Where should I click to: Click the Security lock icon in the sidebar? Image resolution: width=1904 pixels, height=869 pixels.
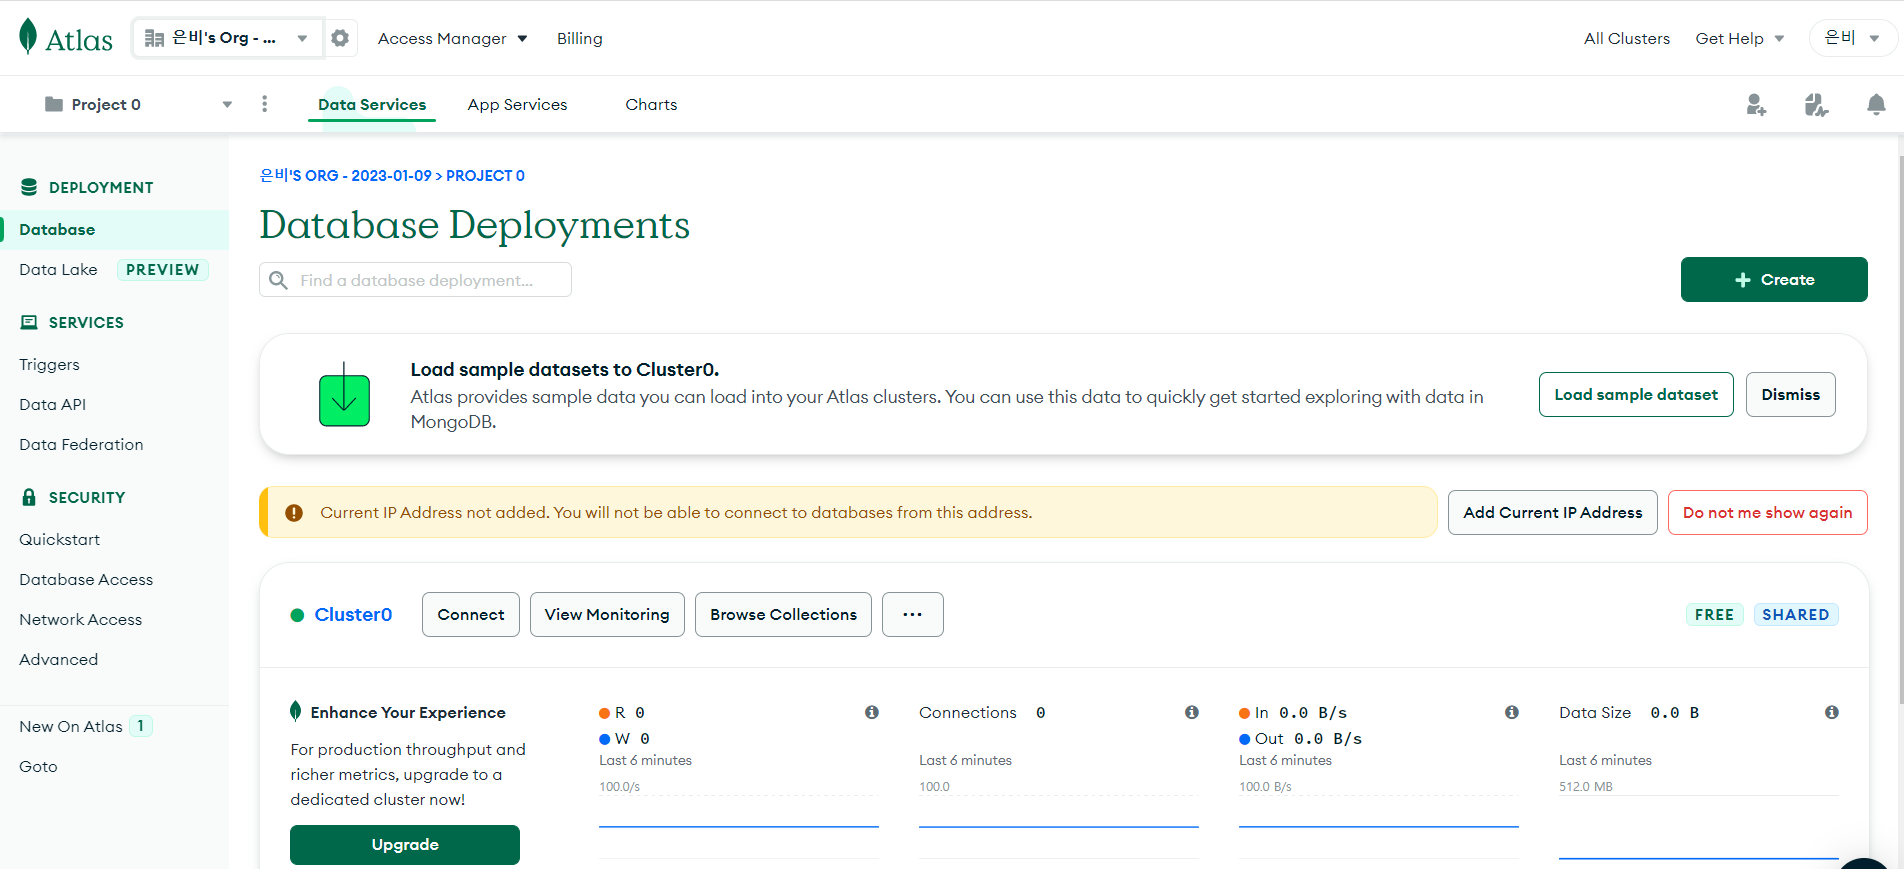[29, 497]
